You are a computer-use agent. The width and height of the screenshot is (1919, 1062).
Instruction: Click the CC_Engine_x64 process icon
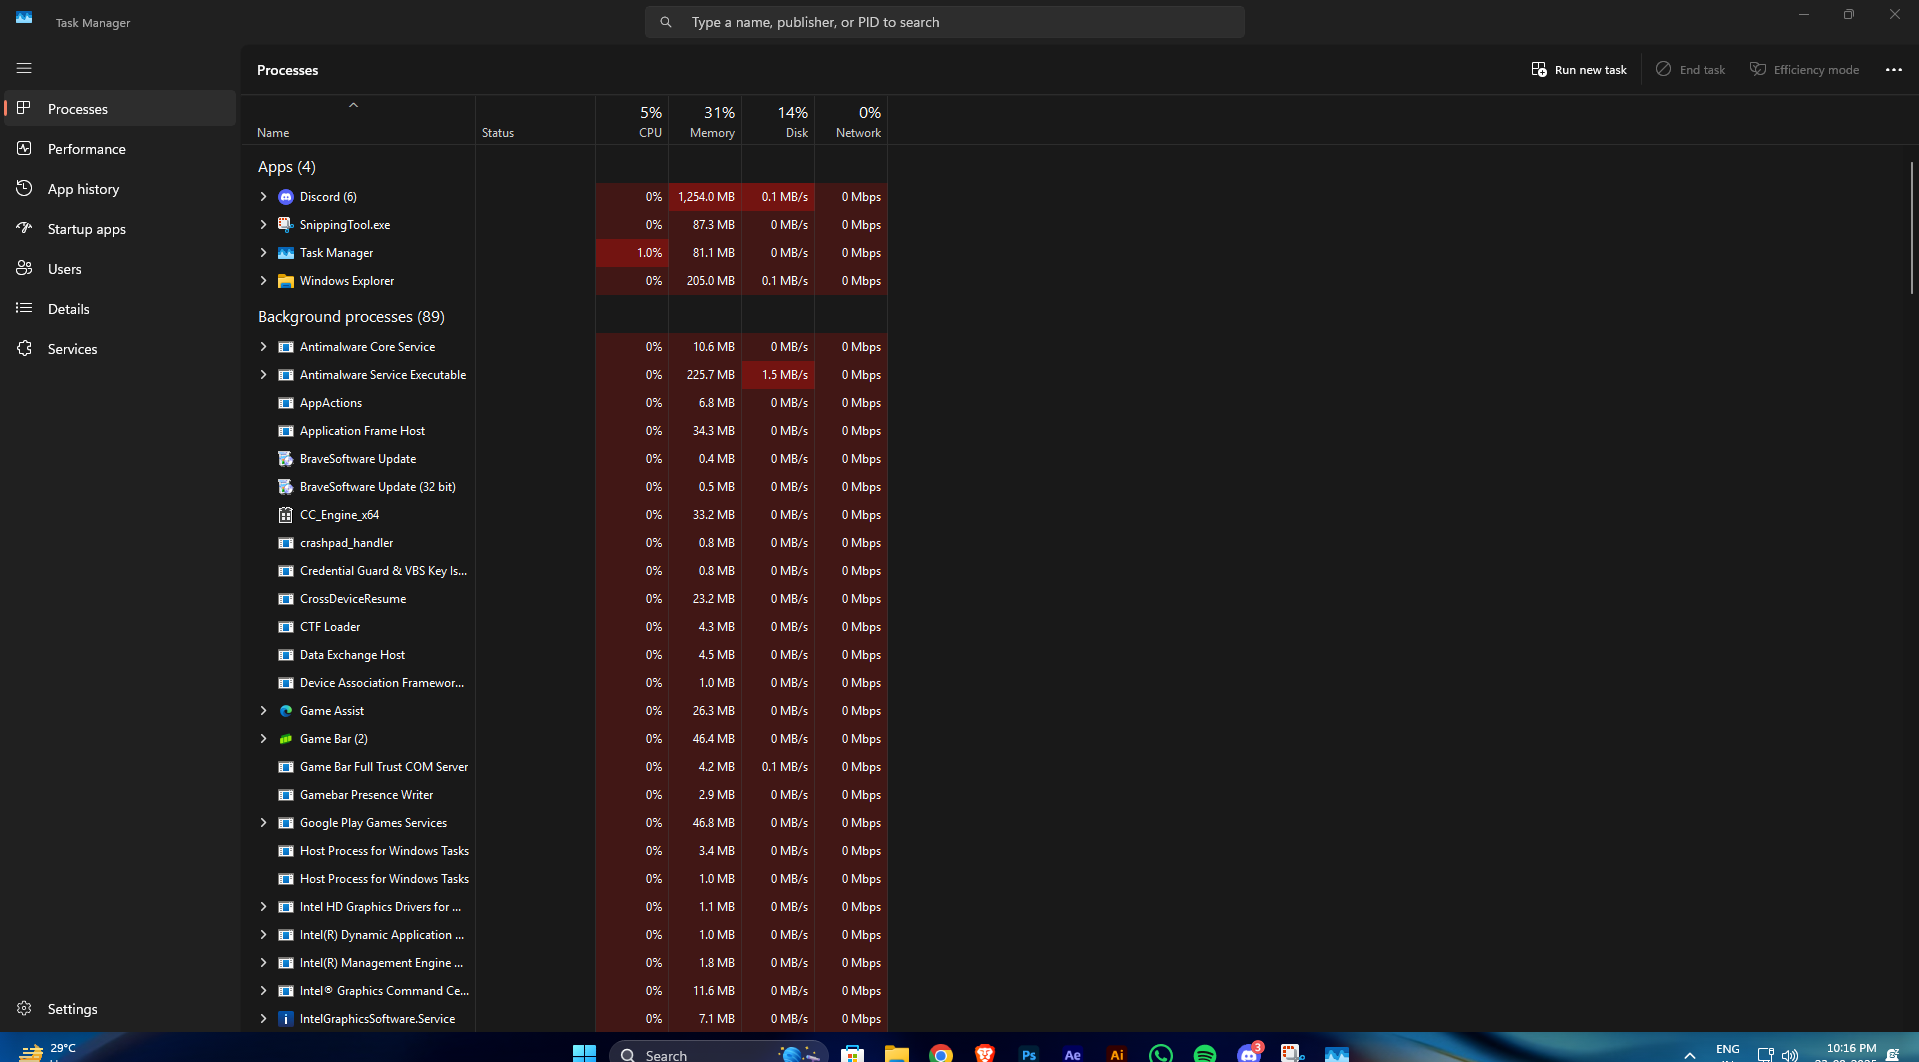click(x=286, y=515)
